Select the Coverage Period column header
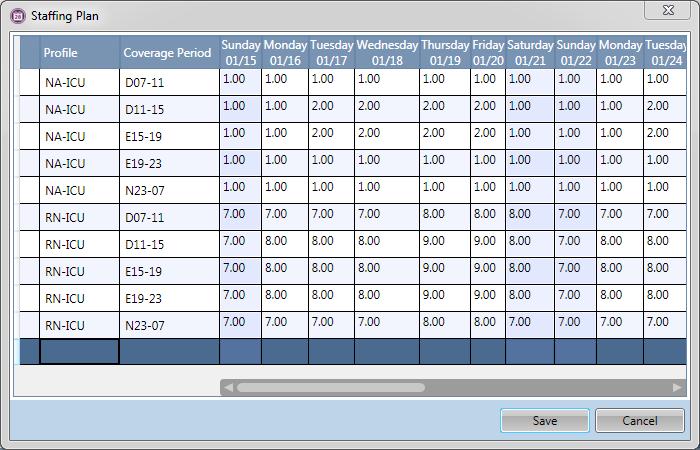Screen dimensions: 700x450 point(168,53)
